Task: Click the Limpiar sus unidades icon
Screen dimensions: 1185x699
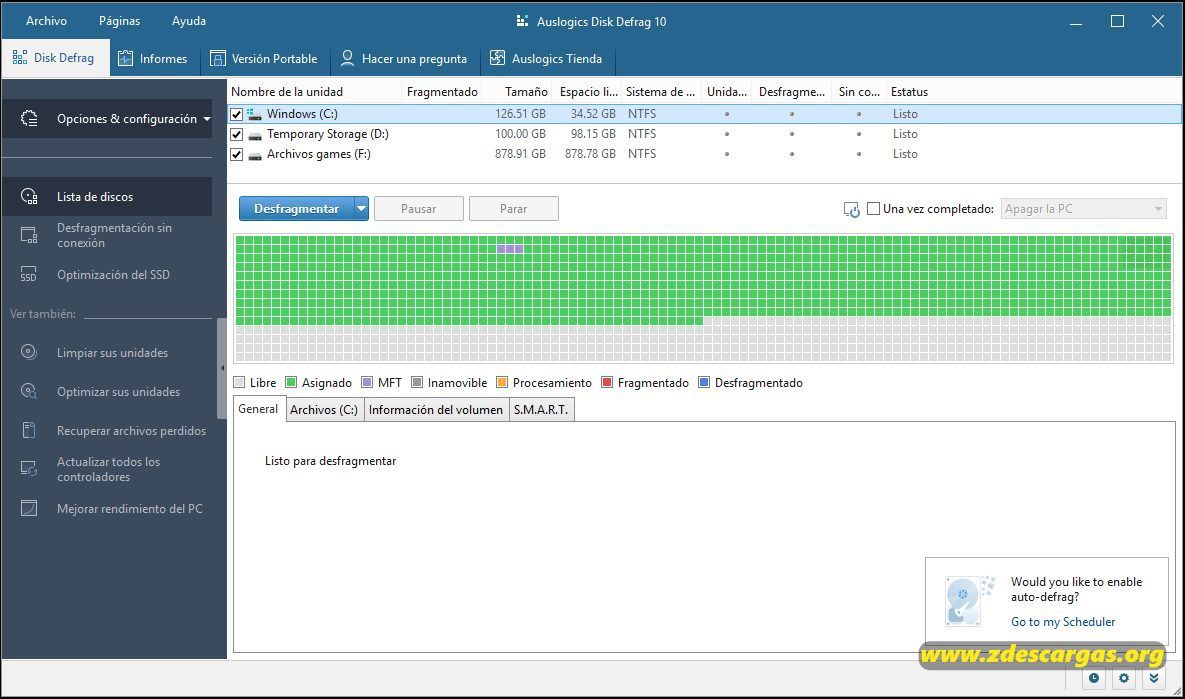Action: 29,352
